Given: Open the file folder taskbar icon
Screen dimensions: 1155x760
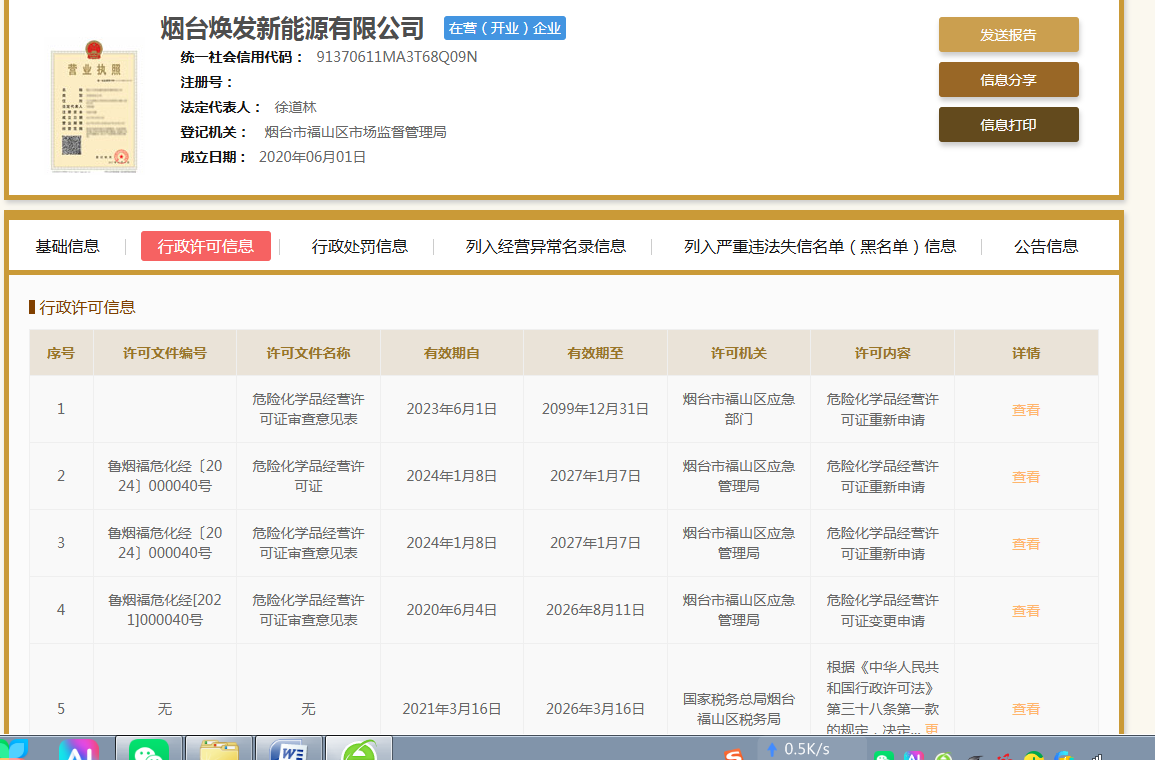Looking at the screenshot, I should click(x=219, y=750).
